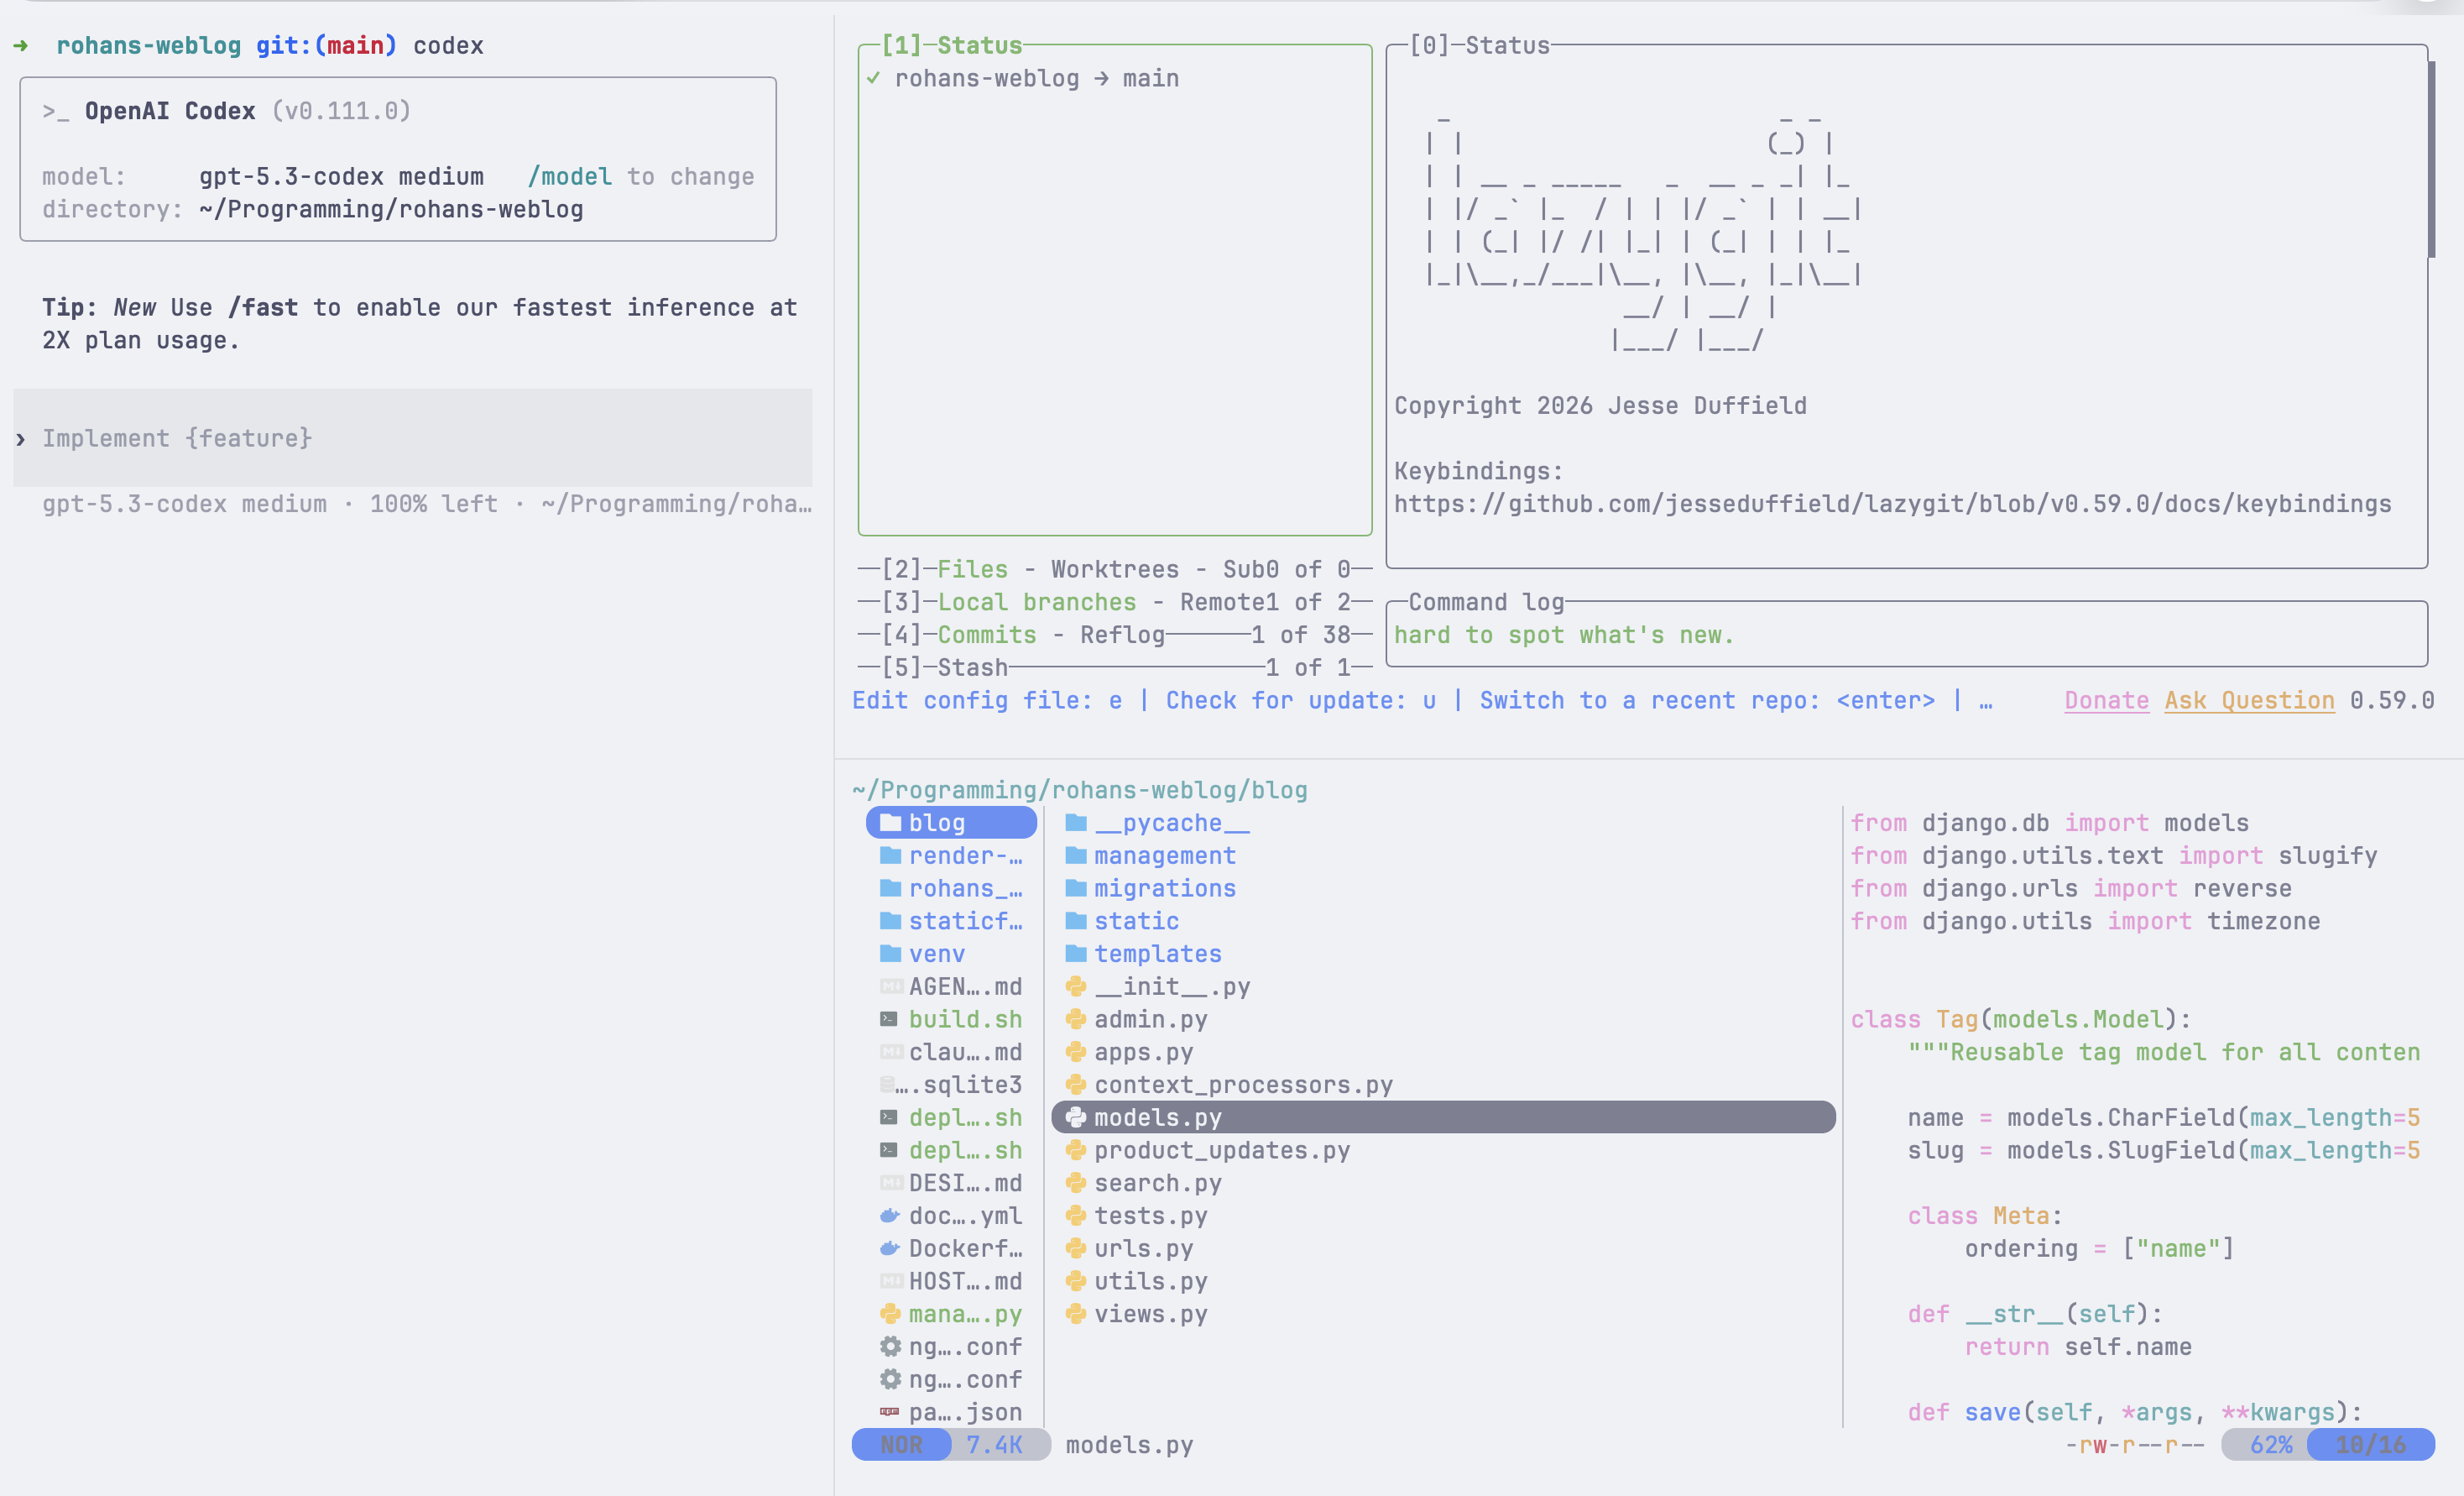Click the Python icon beside models.py
The height and width of the screenshot is (1496, 2464).
coord(1075,1117)
